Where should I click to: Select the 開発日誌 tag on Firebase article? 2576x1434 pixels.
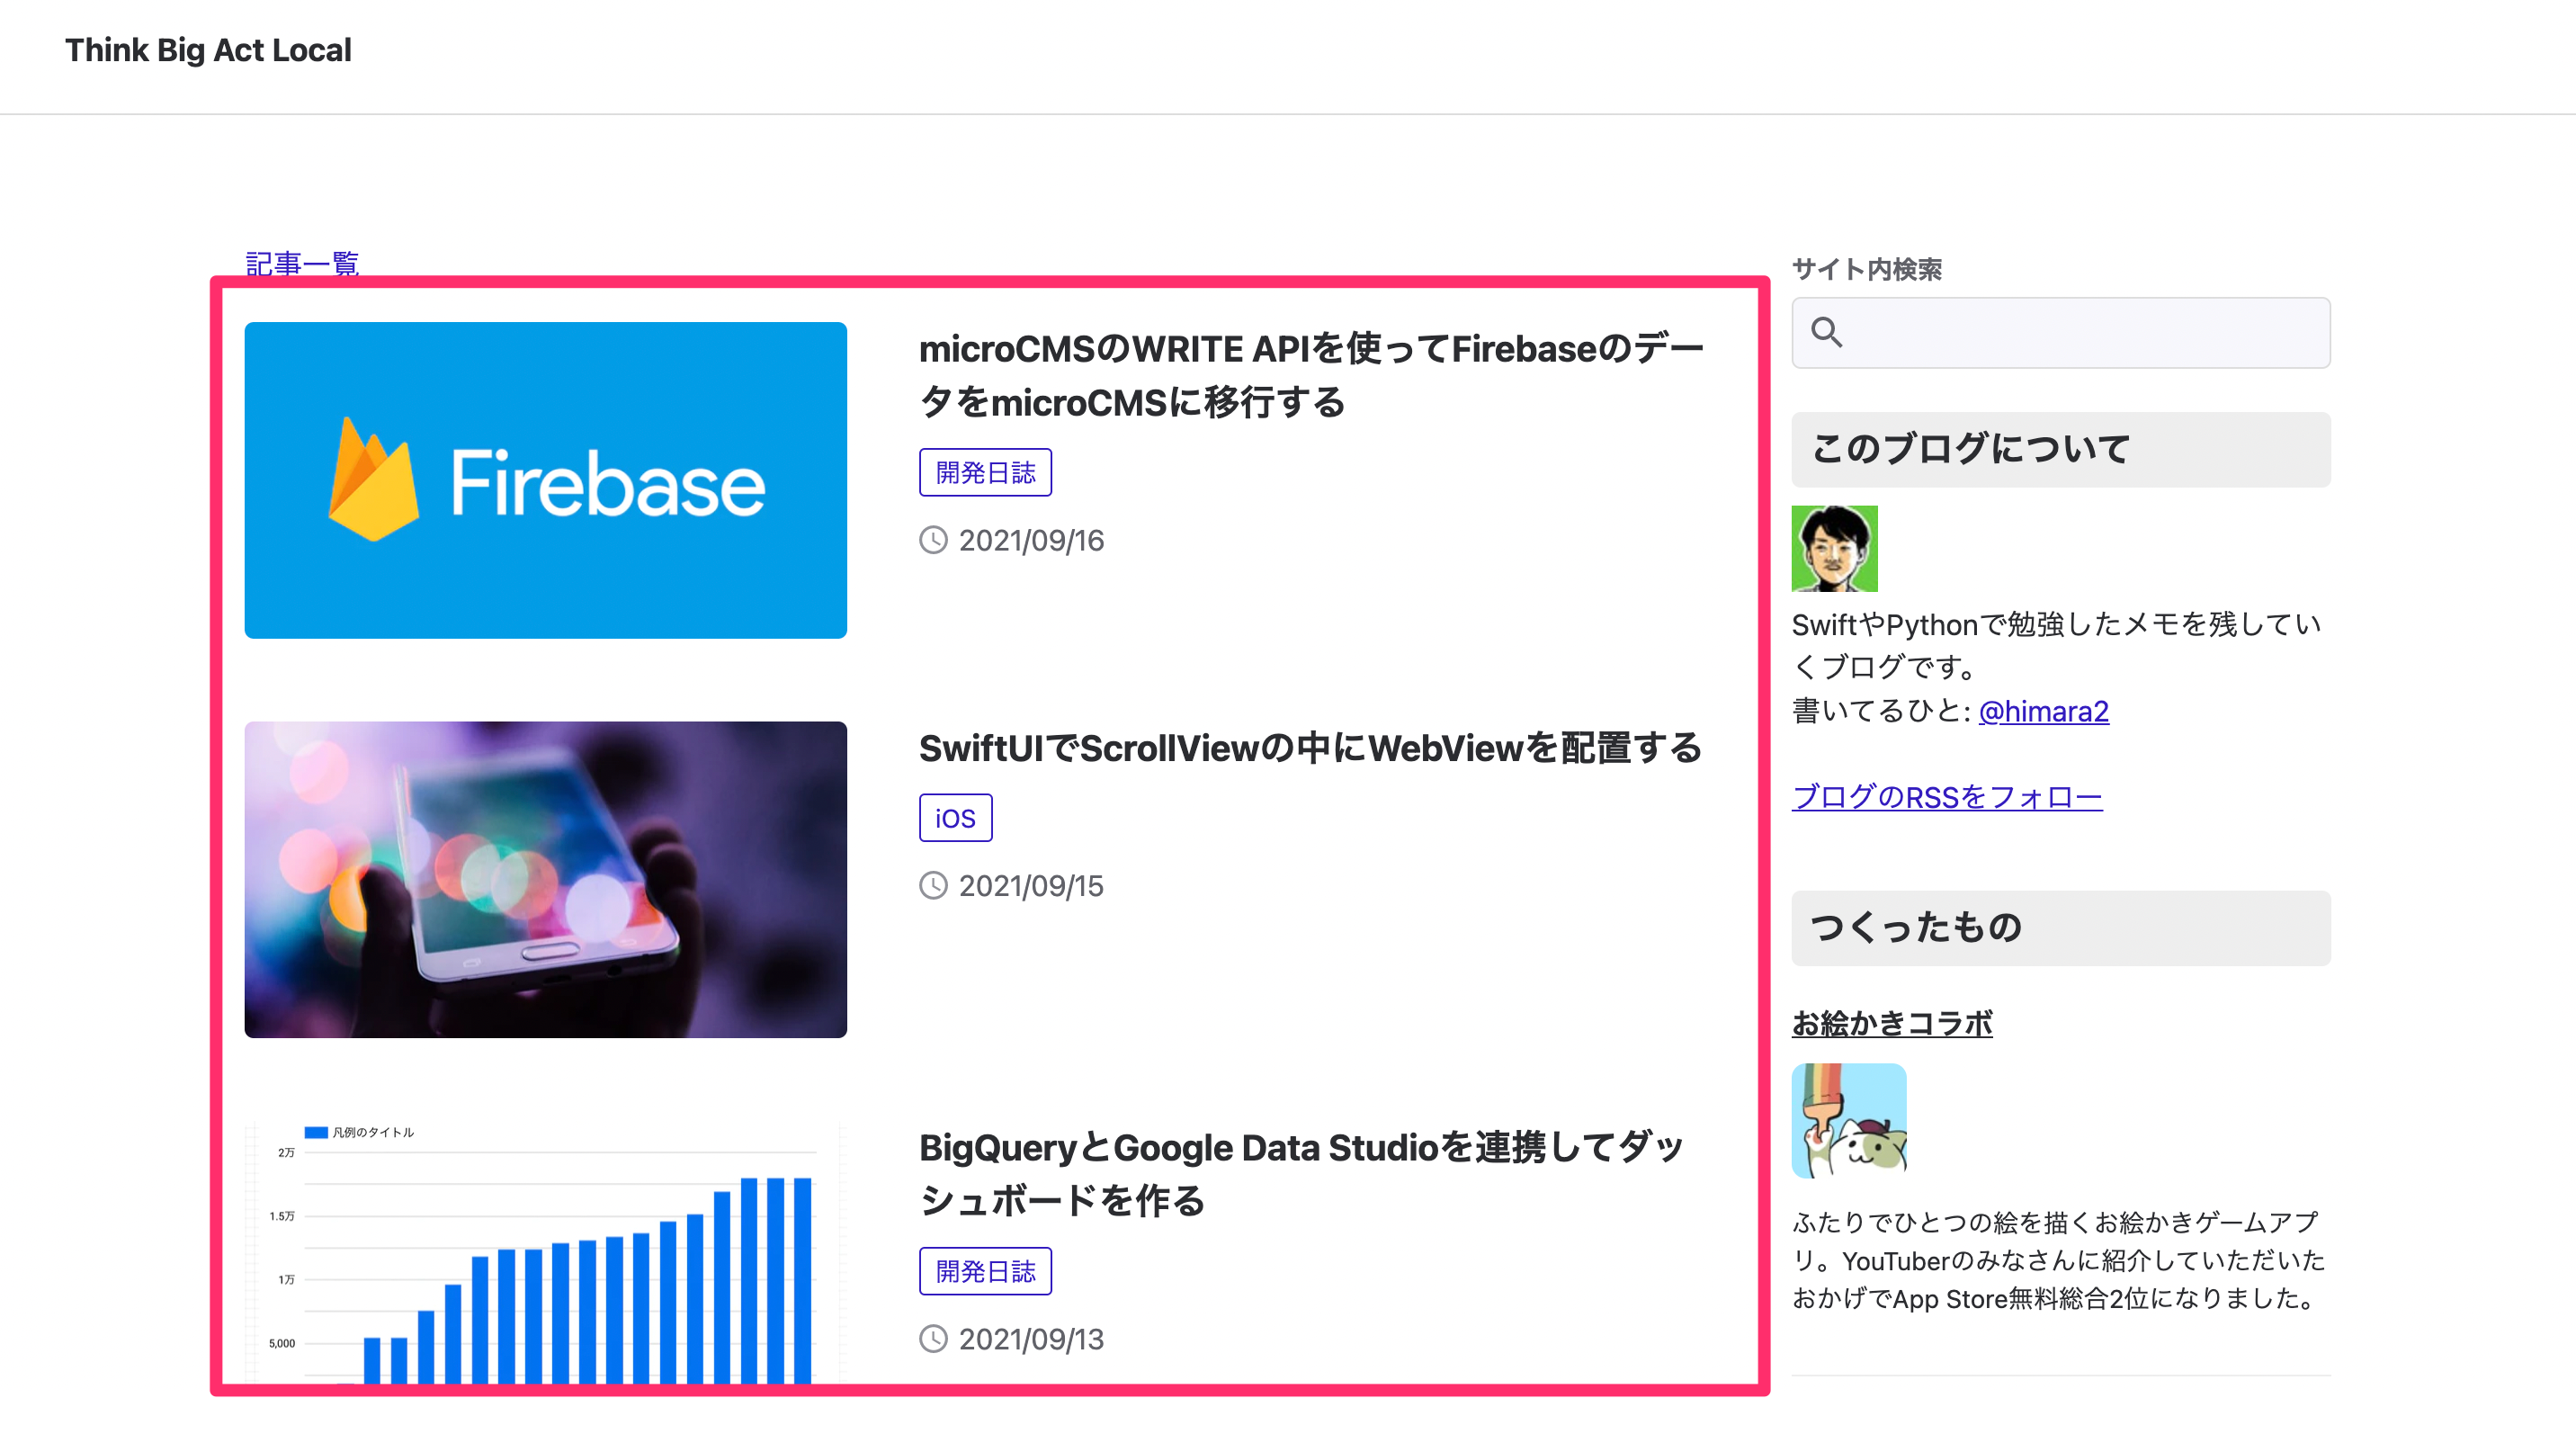[x=985, y=472]
